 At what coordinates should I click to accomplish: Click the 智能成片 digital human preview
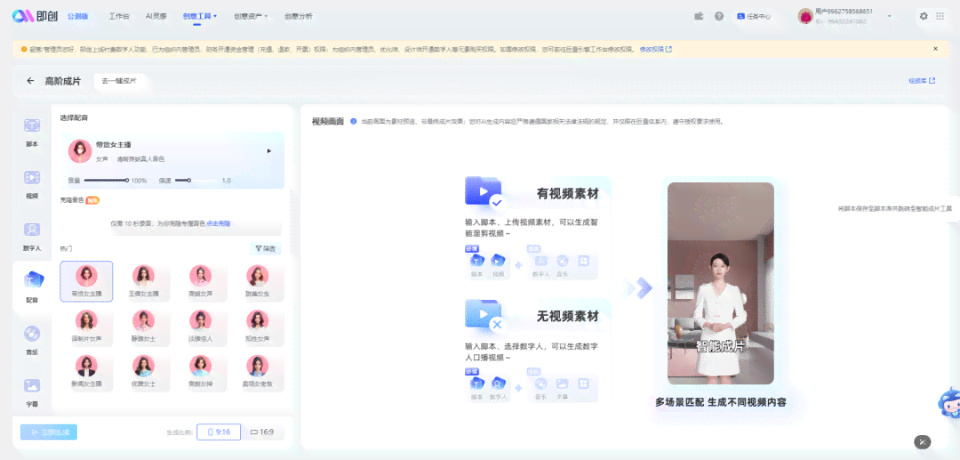pos(721,283)
